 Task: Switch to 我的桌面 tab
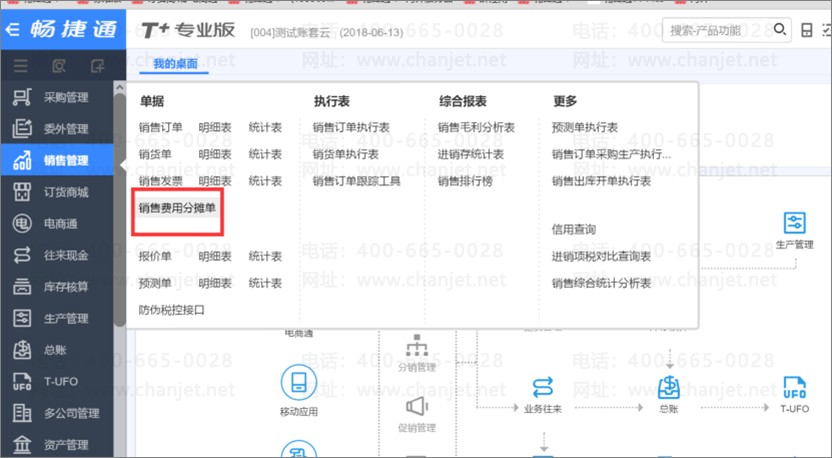(x=175, y=64)
